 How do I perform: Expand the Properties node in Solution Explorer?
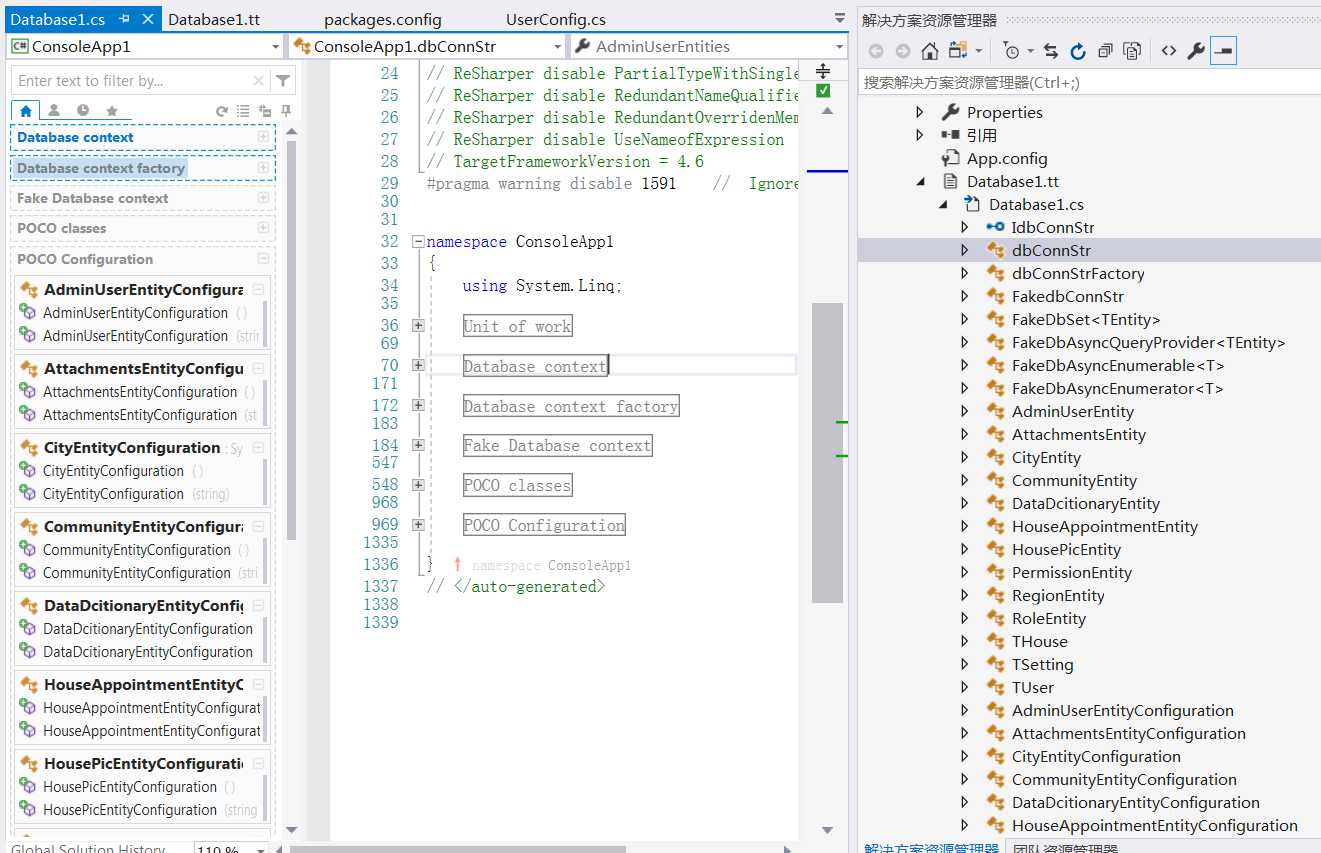point(920,112)
